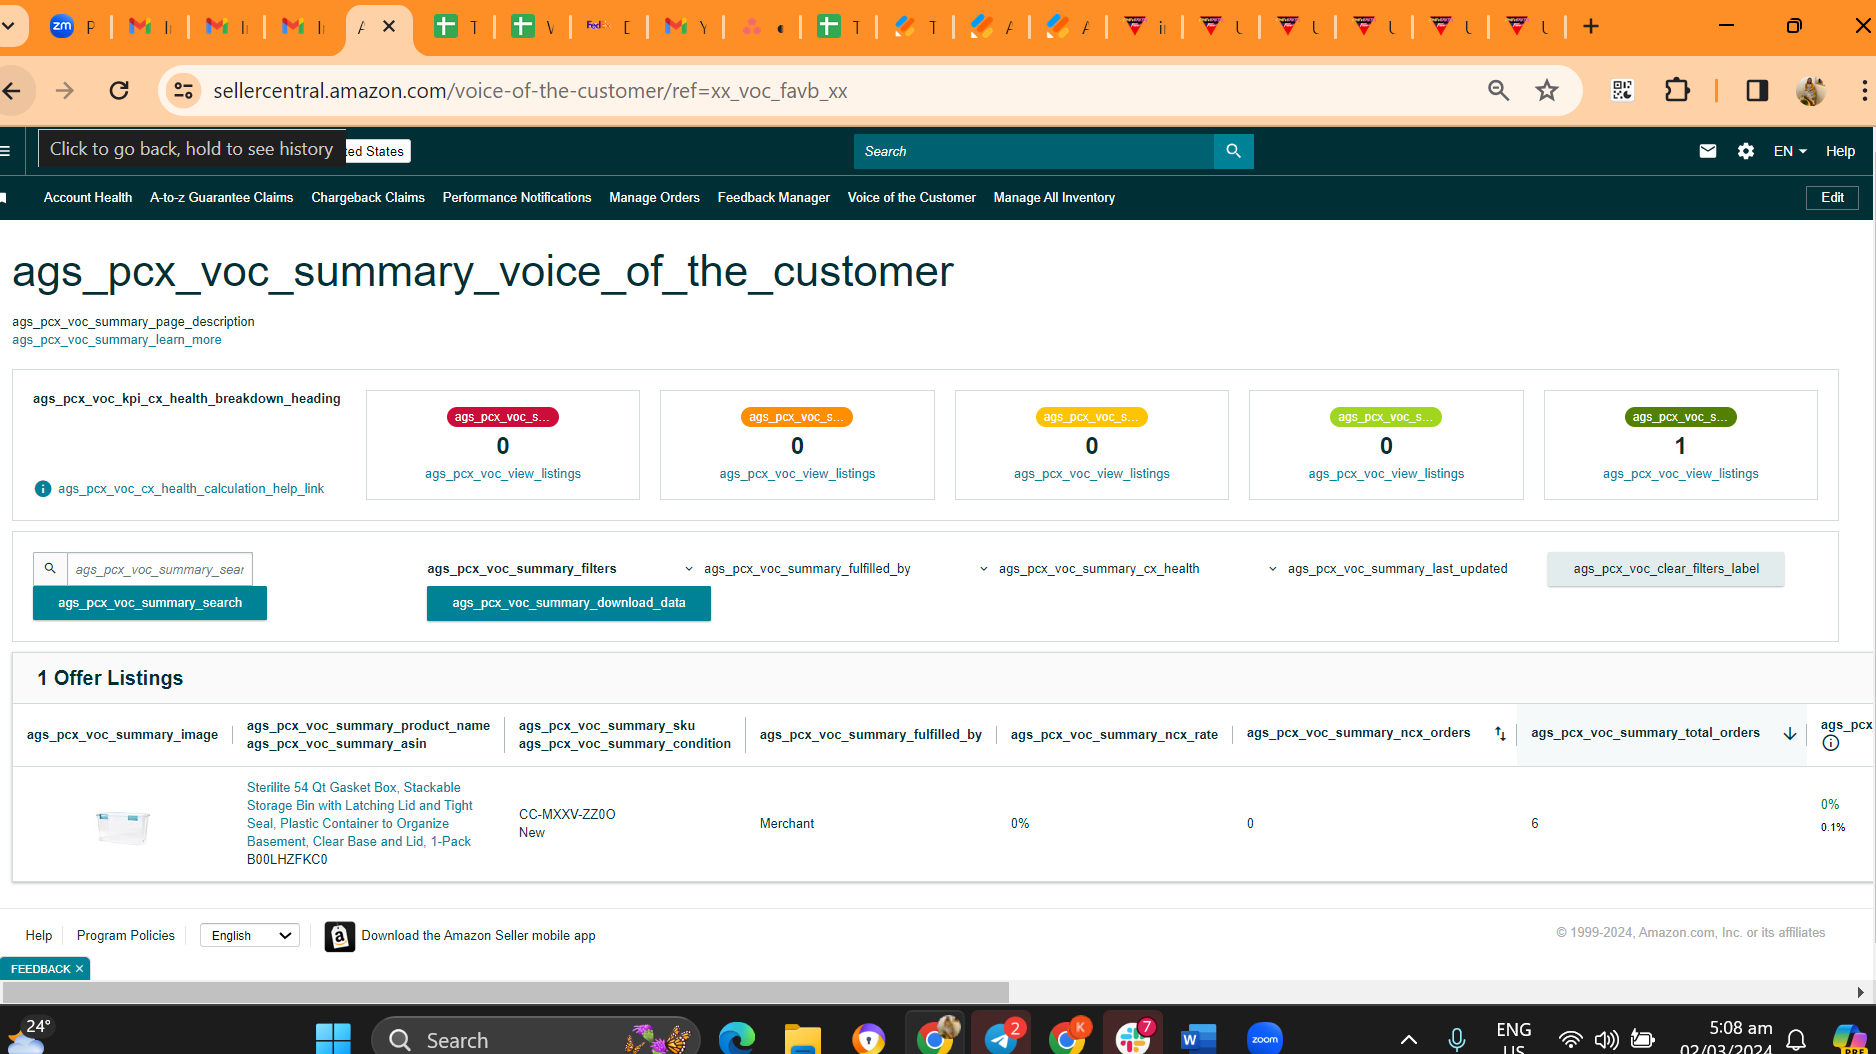Viewport: 1876px width, 1054px height.
Task: Click the horizontal scrollbar at the page bottom
Action: tap(506, 992)
